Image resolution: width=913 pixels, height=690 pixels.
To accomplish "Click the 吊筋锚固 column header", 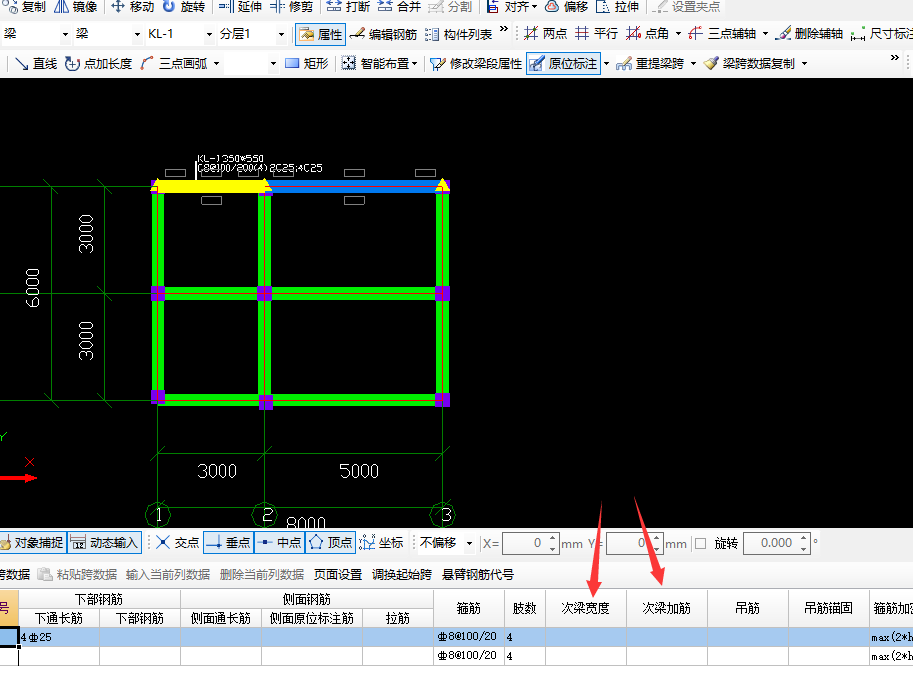I will [829, 608].
